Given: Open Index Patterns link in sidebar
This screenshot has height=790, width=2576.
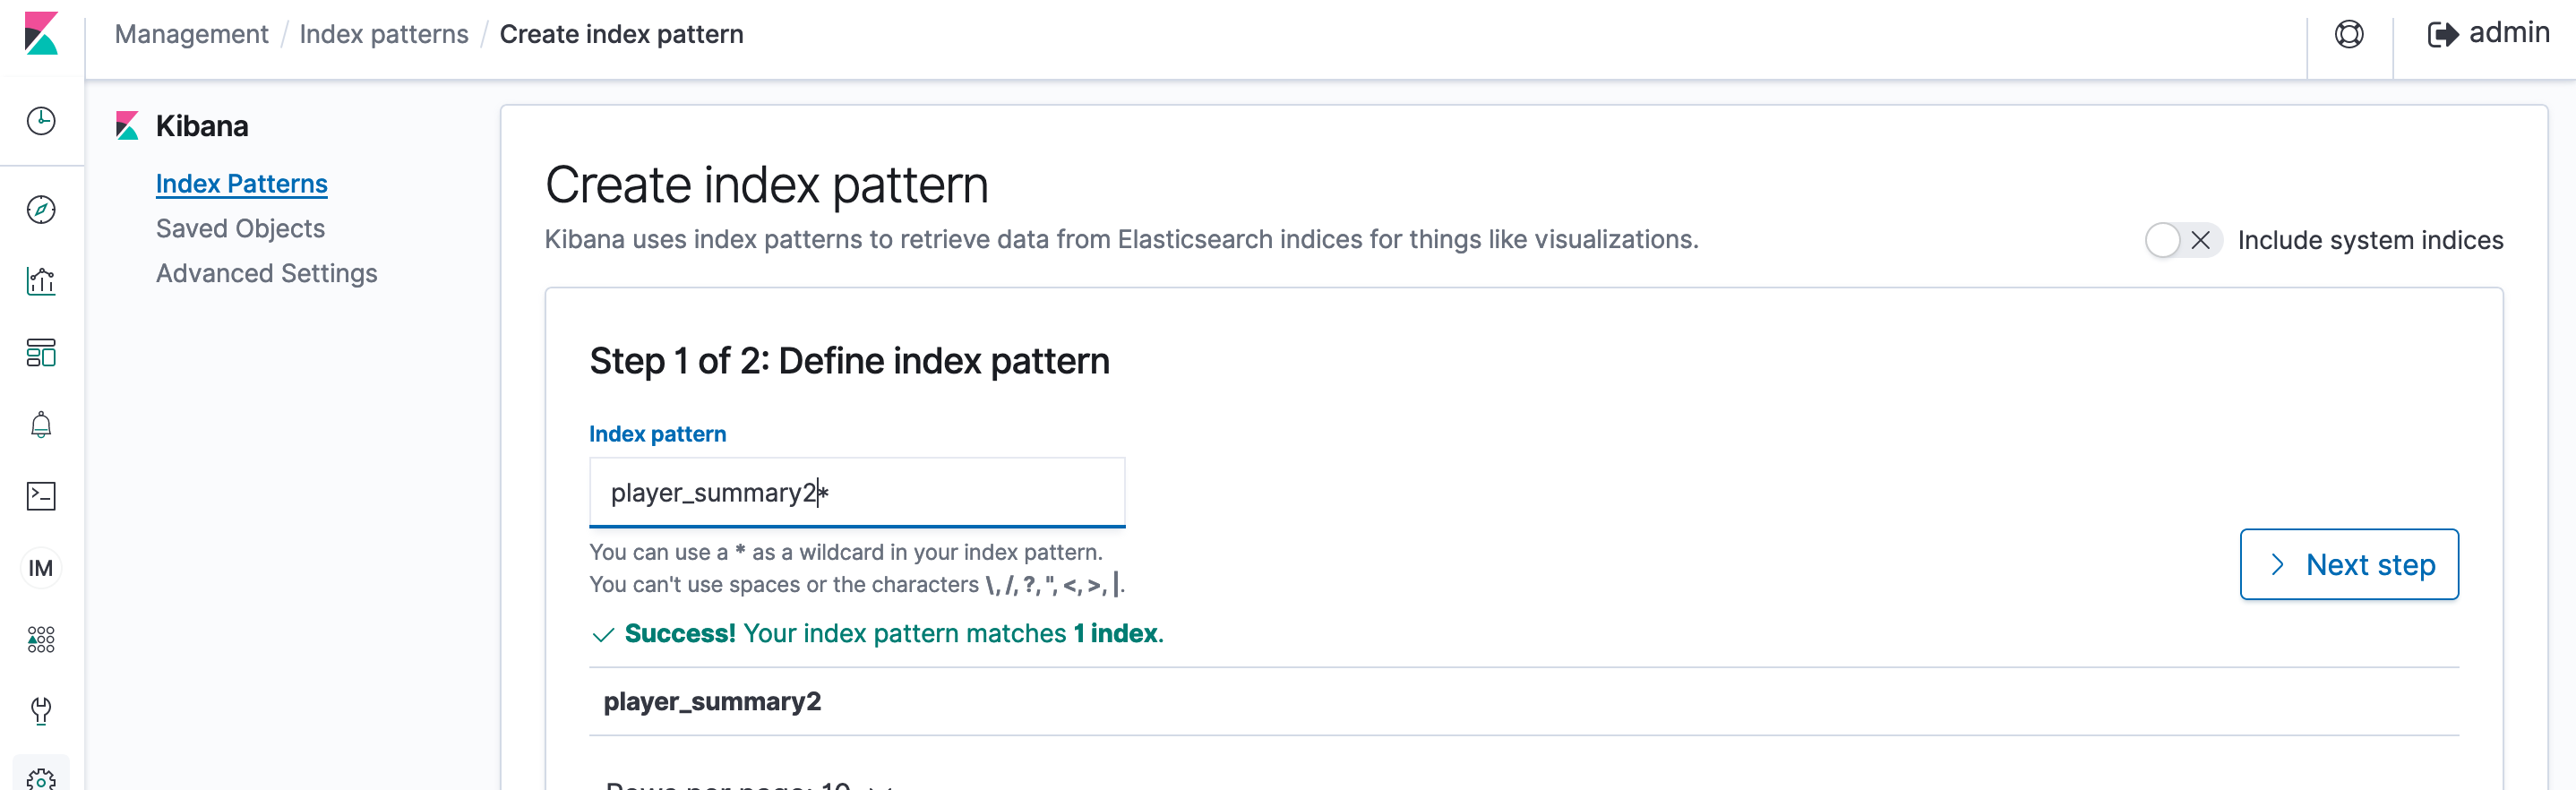Looking at the screenshot, I should tap(241, 184).
